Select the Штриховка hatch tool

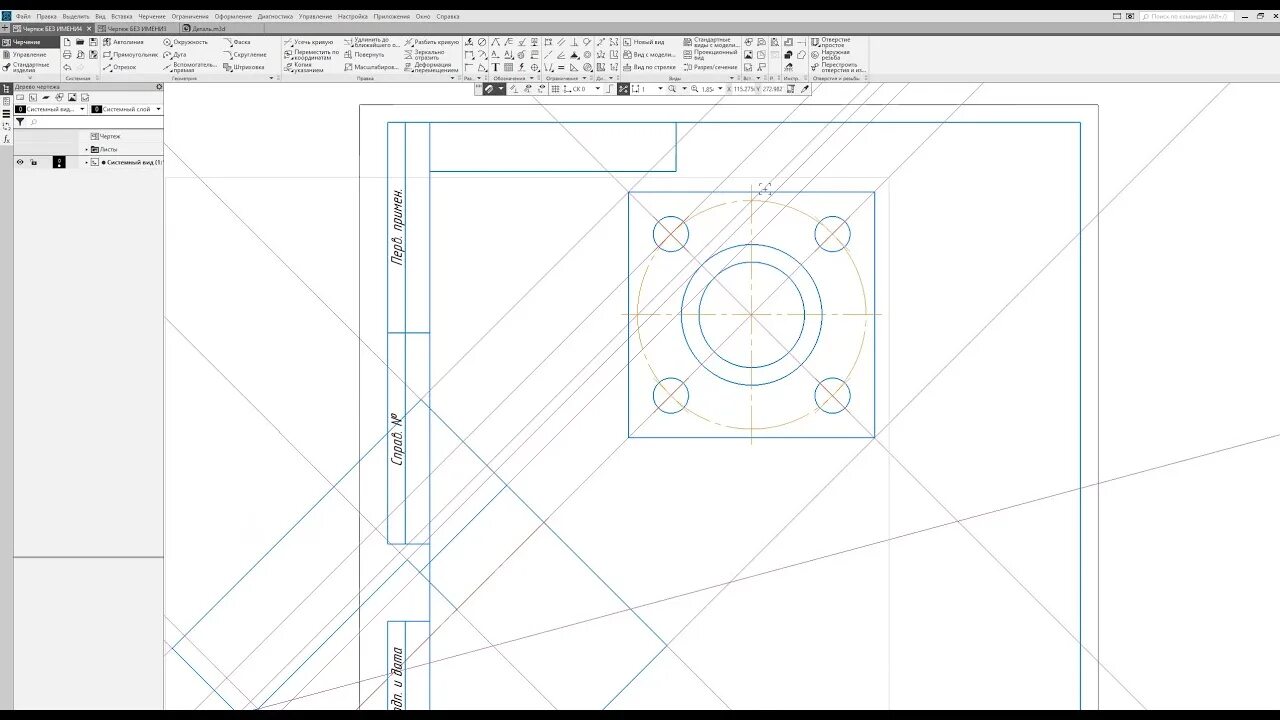(245, 67)
